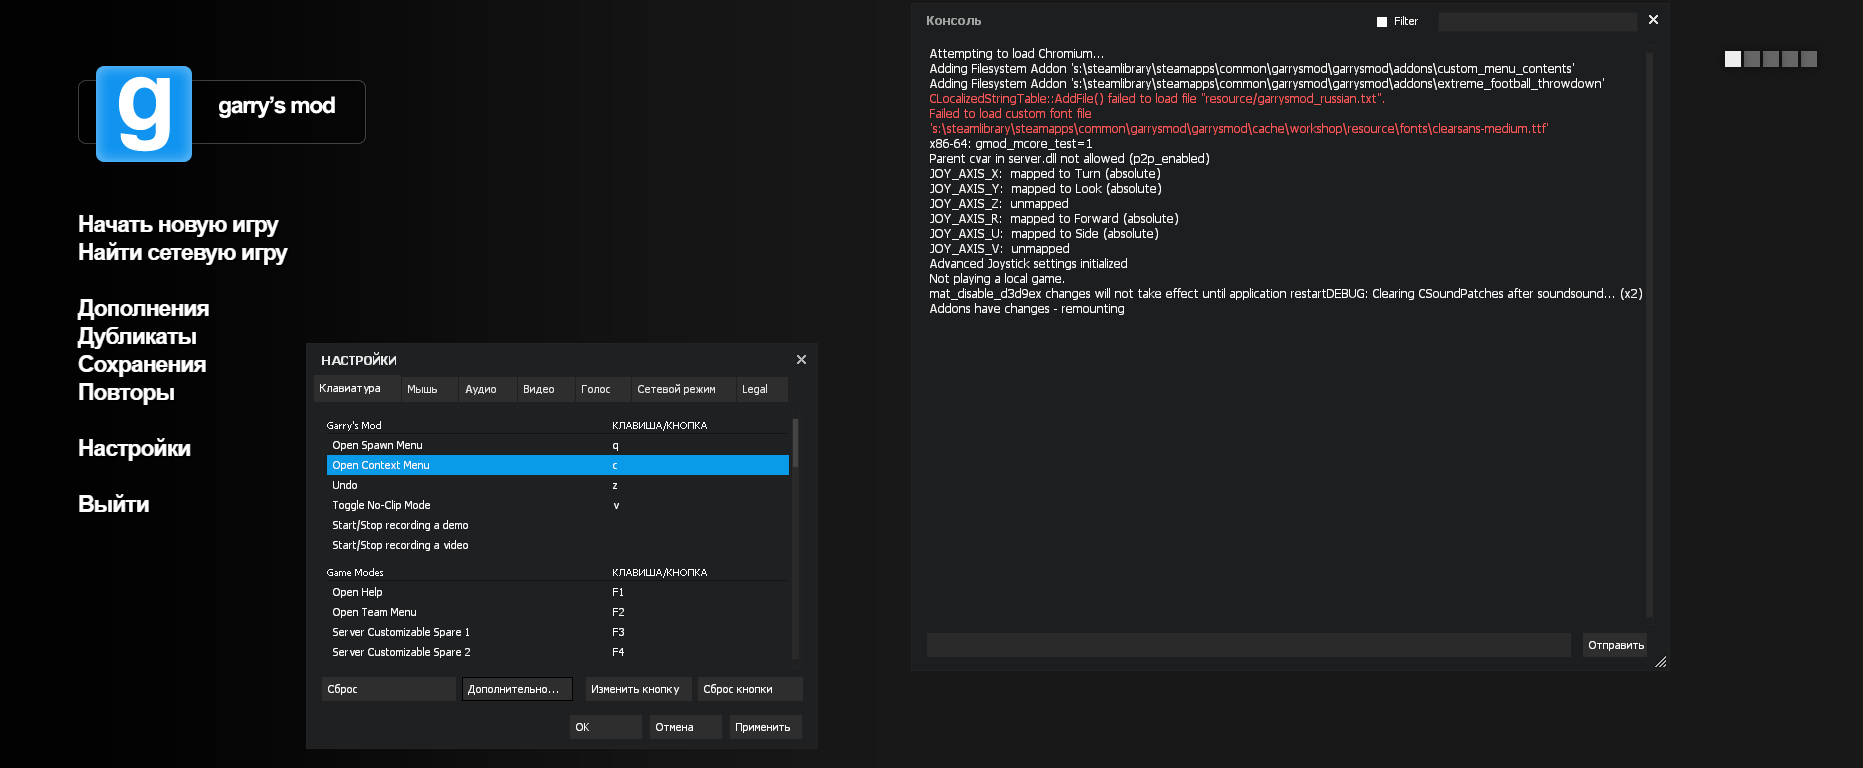Open the Дополнения menu entry

point(144,309)
